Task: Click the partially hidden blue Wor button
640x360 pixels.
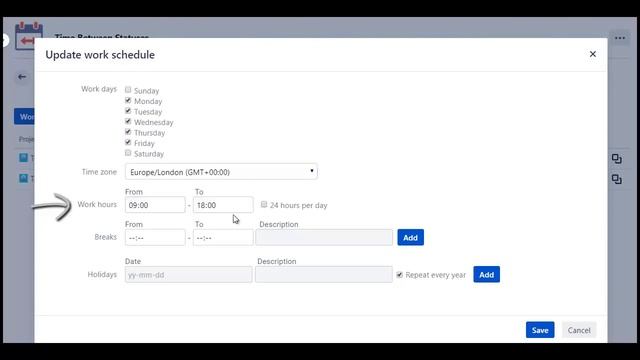Action: [x=24, y=117]
